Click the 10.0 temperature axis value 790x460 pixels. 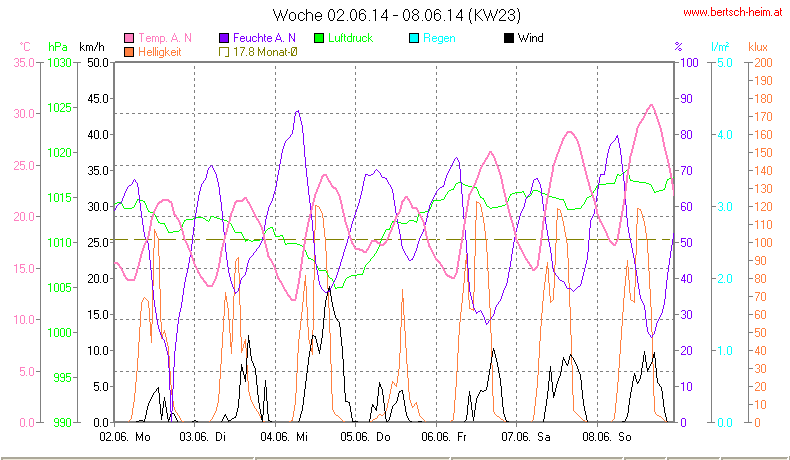coord(24,319)
